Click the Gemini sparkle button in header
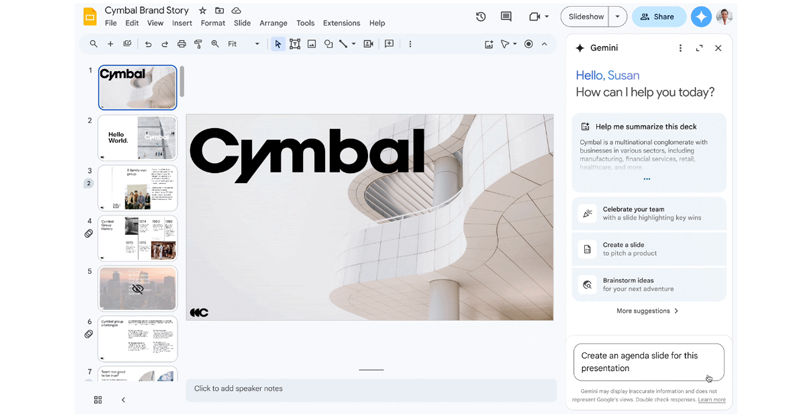Viewport: 806px width, 416px height. (x=701, y=17)
